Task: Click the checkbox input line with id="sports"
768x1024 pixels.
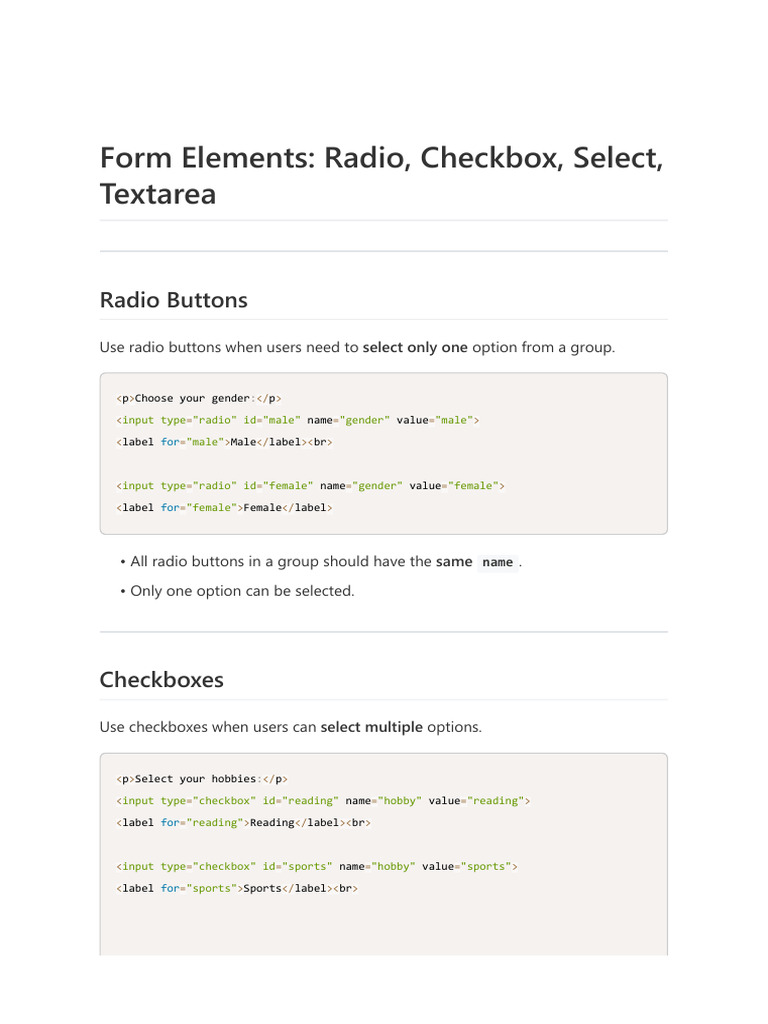Action: 317,867
